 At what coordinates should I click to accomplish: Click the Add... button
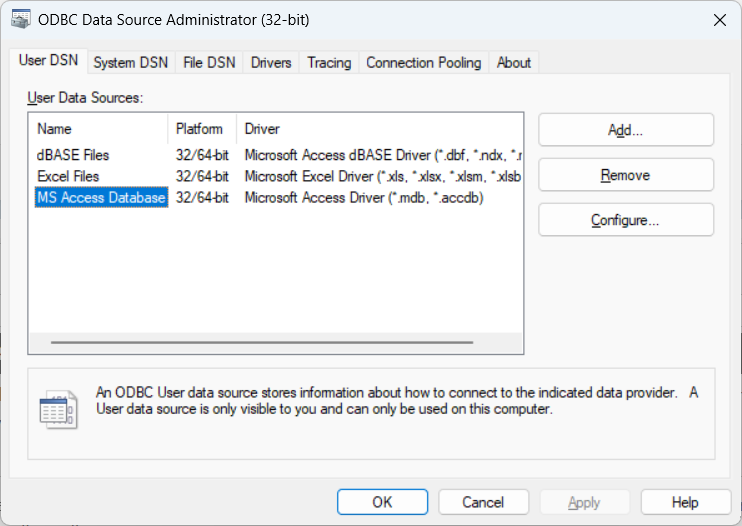click(626, 130)
